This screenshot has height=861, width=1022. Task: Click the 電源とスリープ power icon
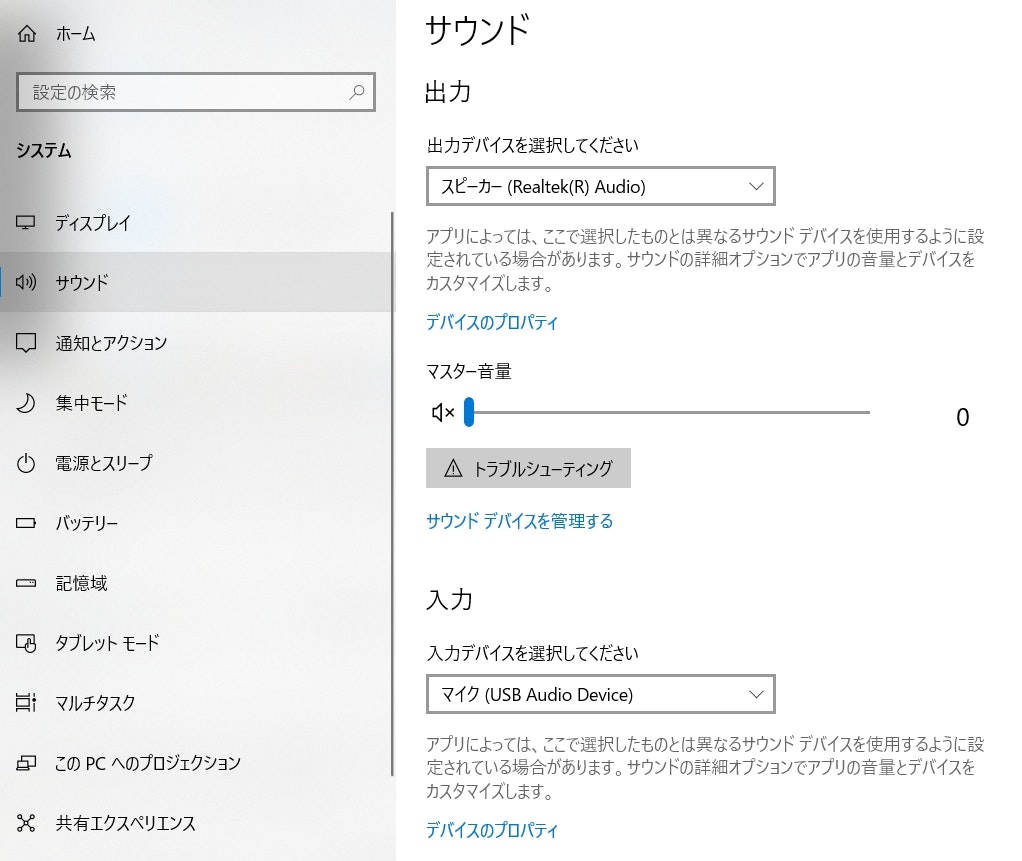pyautogui.click(x=25, y=463)
